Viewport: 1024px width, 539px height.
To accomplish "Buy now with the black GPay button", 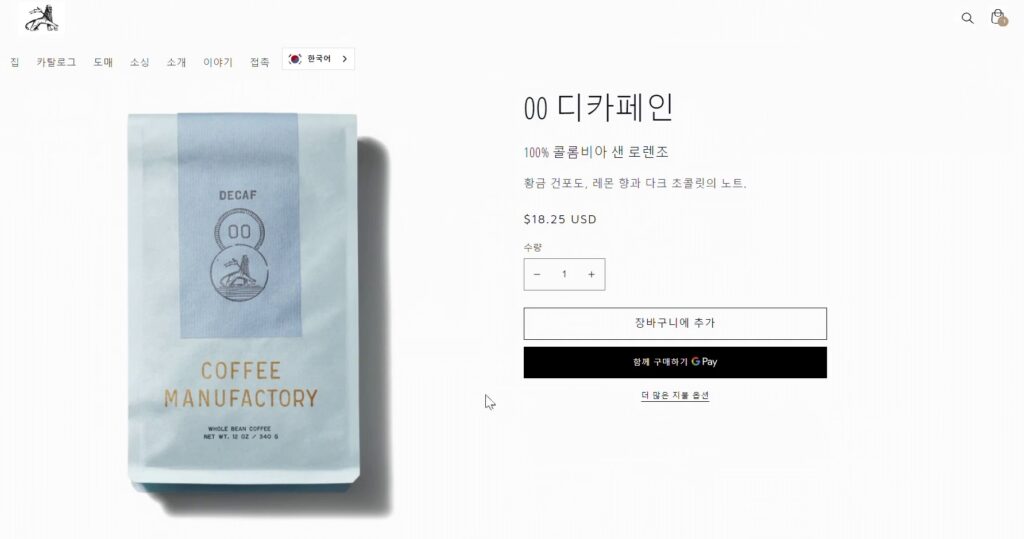I will [x=675, y=362].
